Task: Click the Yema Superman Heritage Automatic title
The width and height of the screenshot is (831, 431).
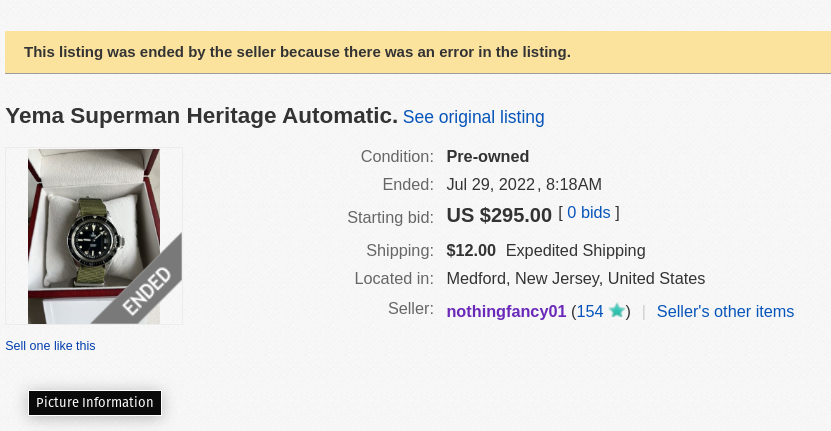Action: 201,116
